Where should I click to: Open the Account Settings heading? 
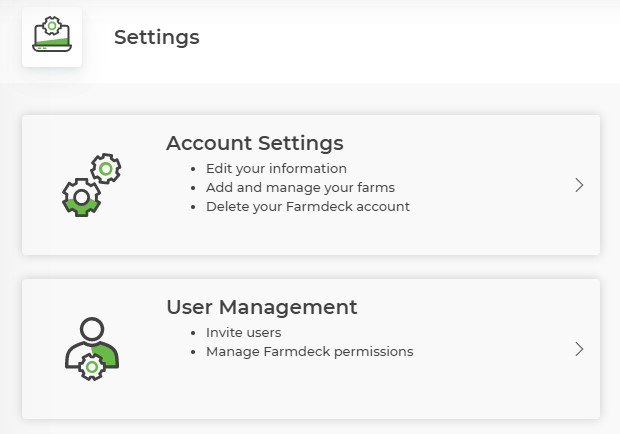254,143
